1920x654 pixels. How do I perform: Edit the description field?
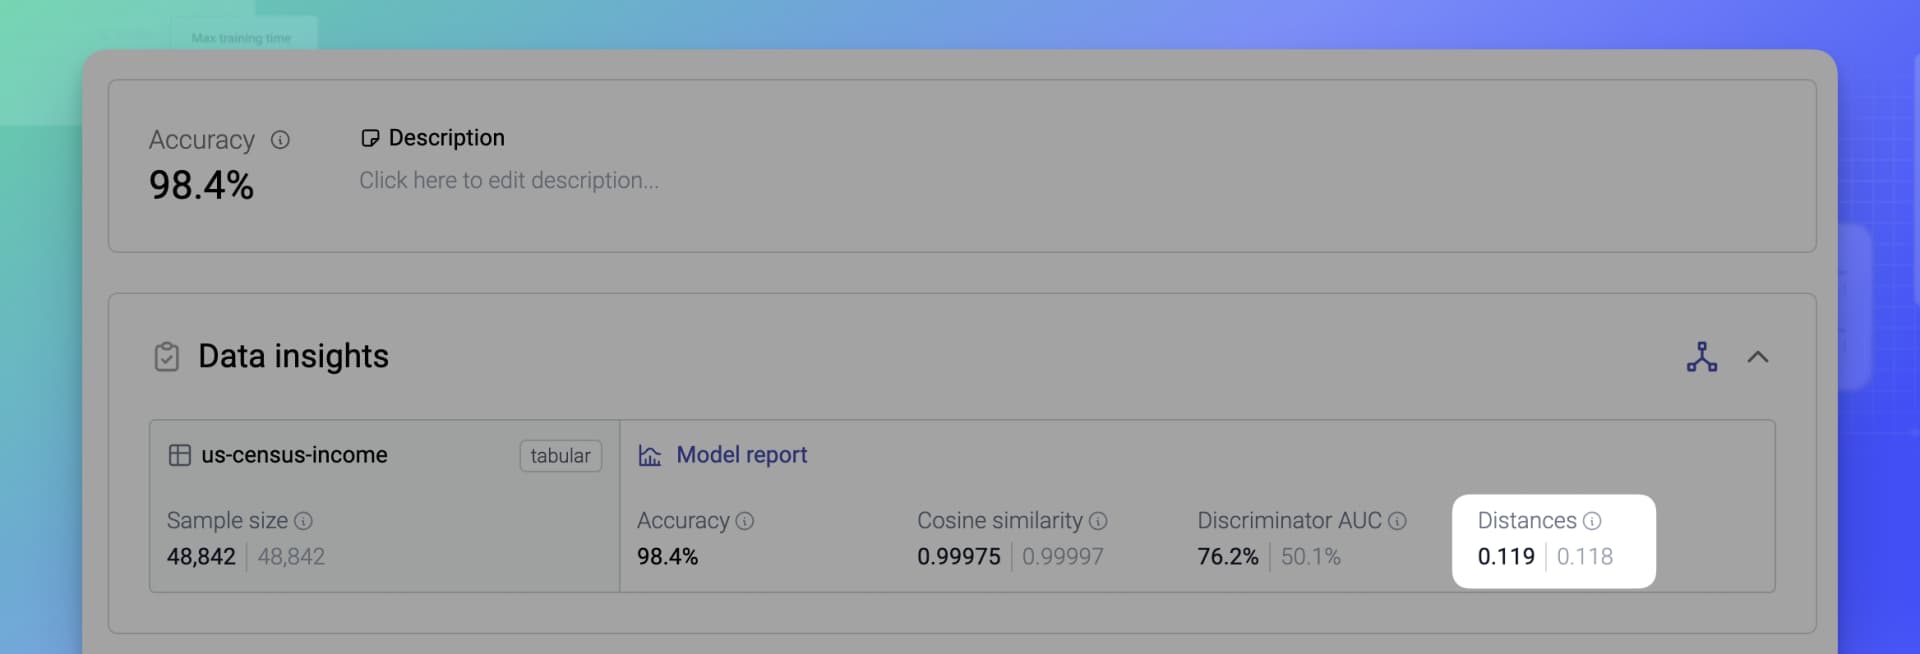tap(509, 180)
